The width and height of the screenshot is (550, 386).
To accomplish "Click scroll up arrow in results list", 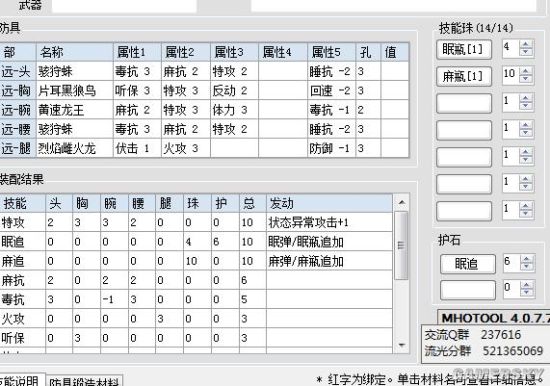I will (x=402, y=202).
